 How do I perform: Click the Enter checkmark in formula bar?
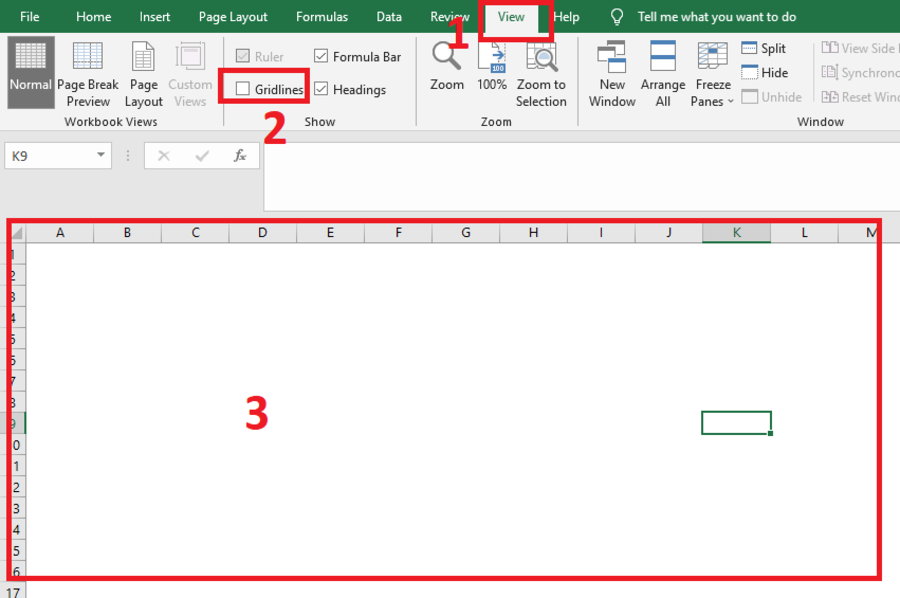pyautogui.click(x=202, y=156)
